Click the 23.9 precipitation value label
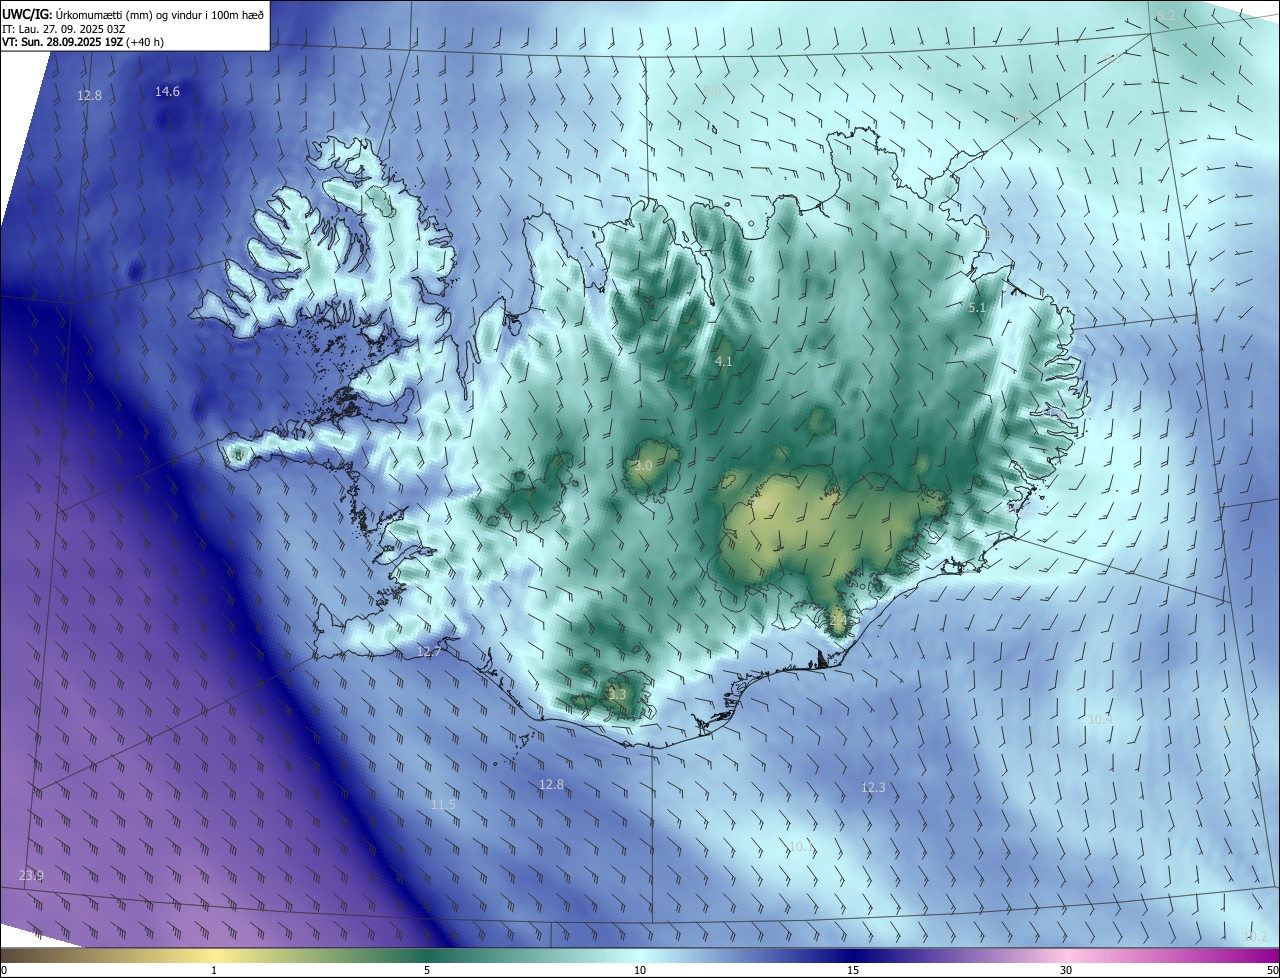 pos(31,876)
